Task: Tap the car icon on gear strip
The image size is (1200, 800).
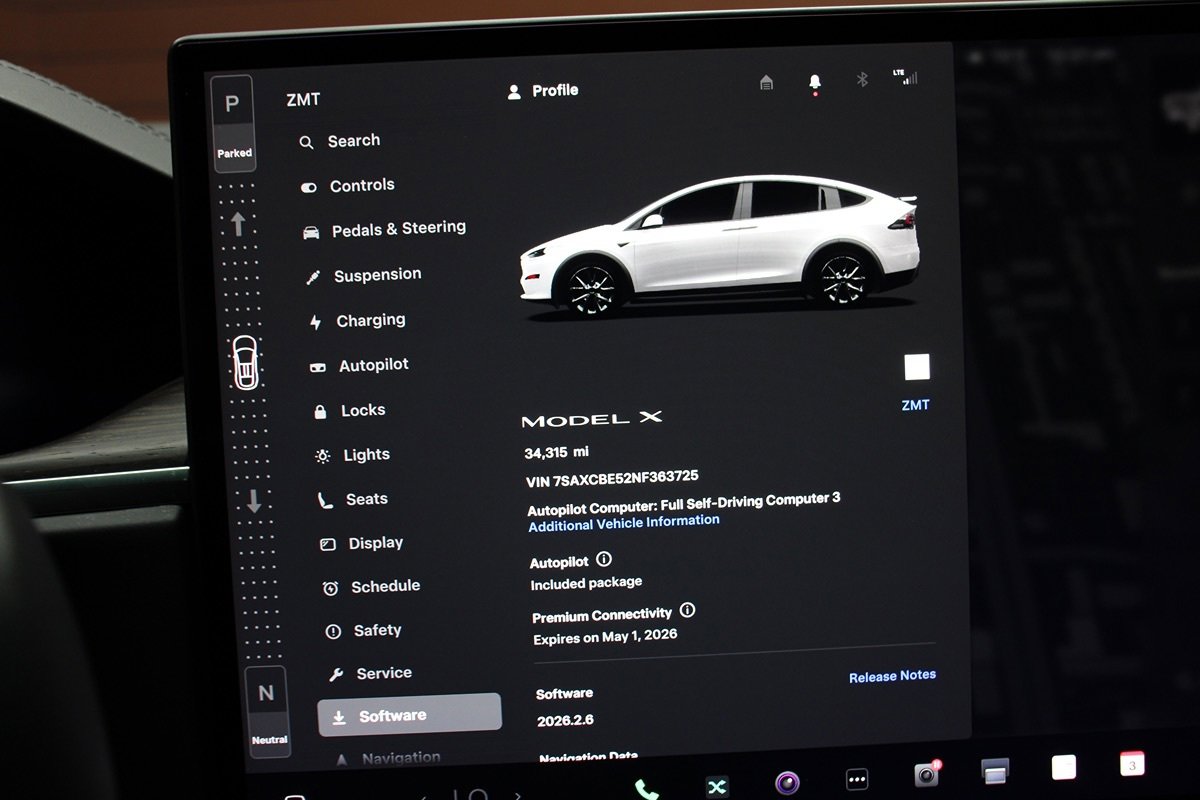Action: tap(245, 362)
